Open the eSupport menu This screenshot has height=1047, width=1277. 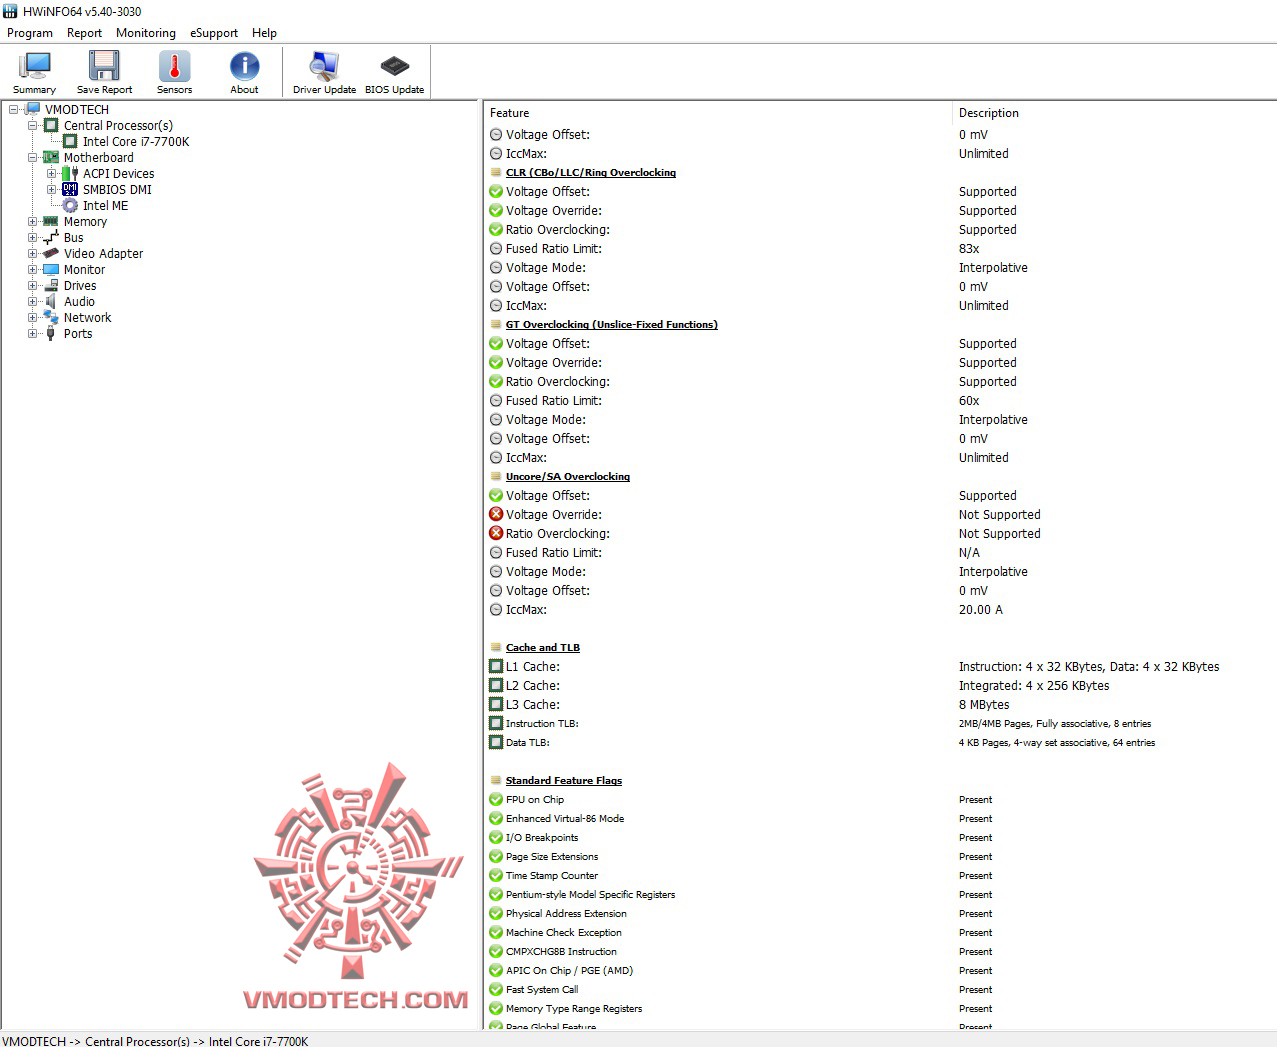(x=214, y=33)
